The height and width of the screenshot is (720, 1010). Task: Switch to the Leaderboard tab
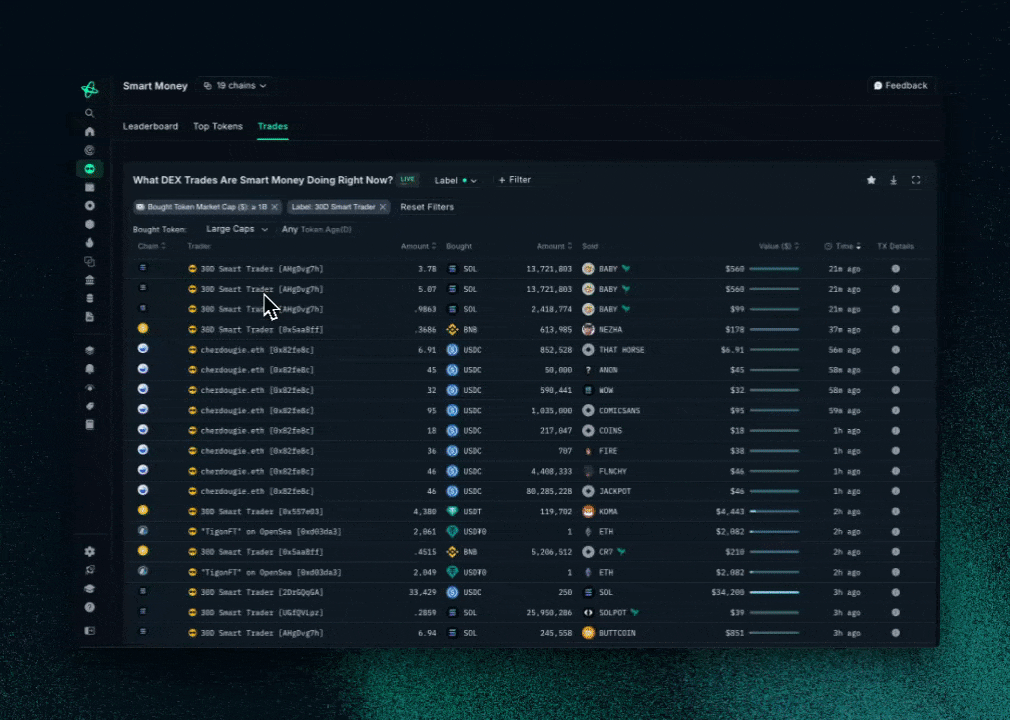pos(150,127)
